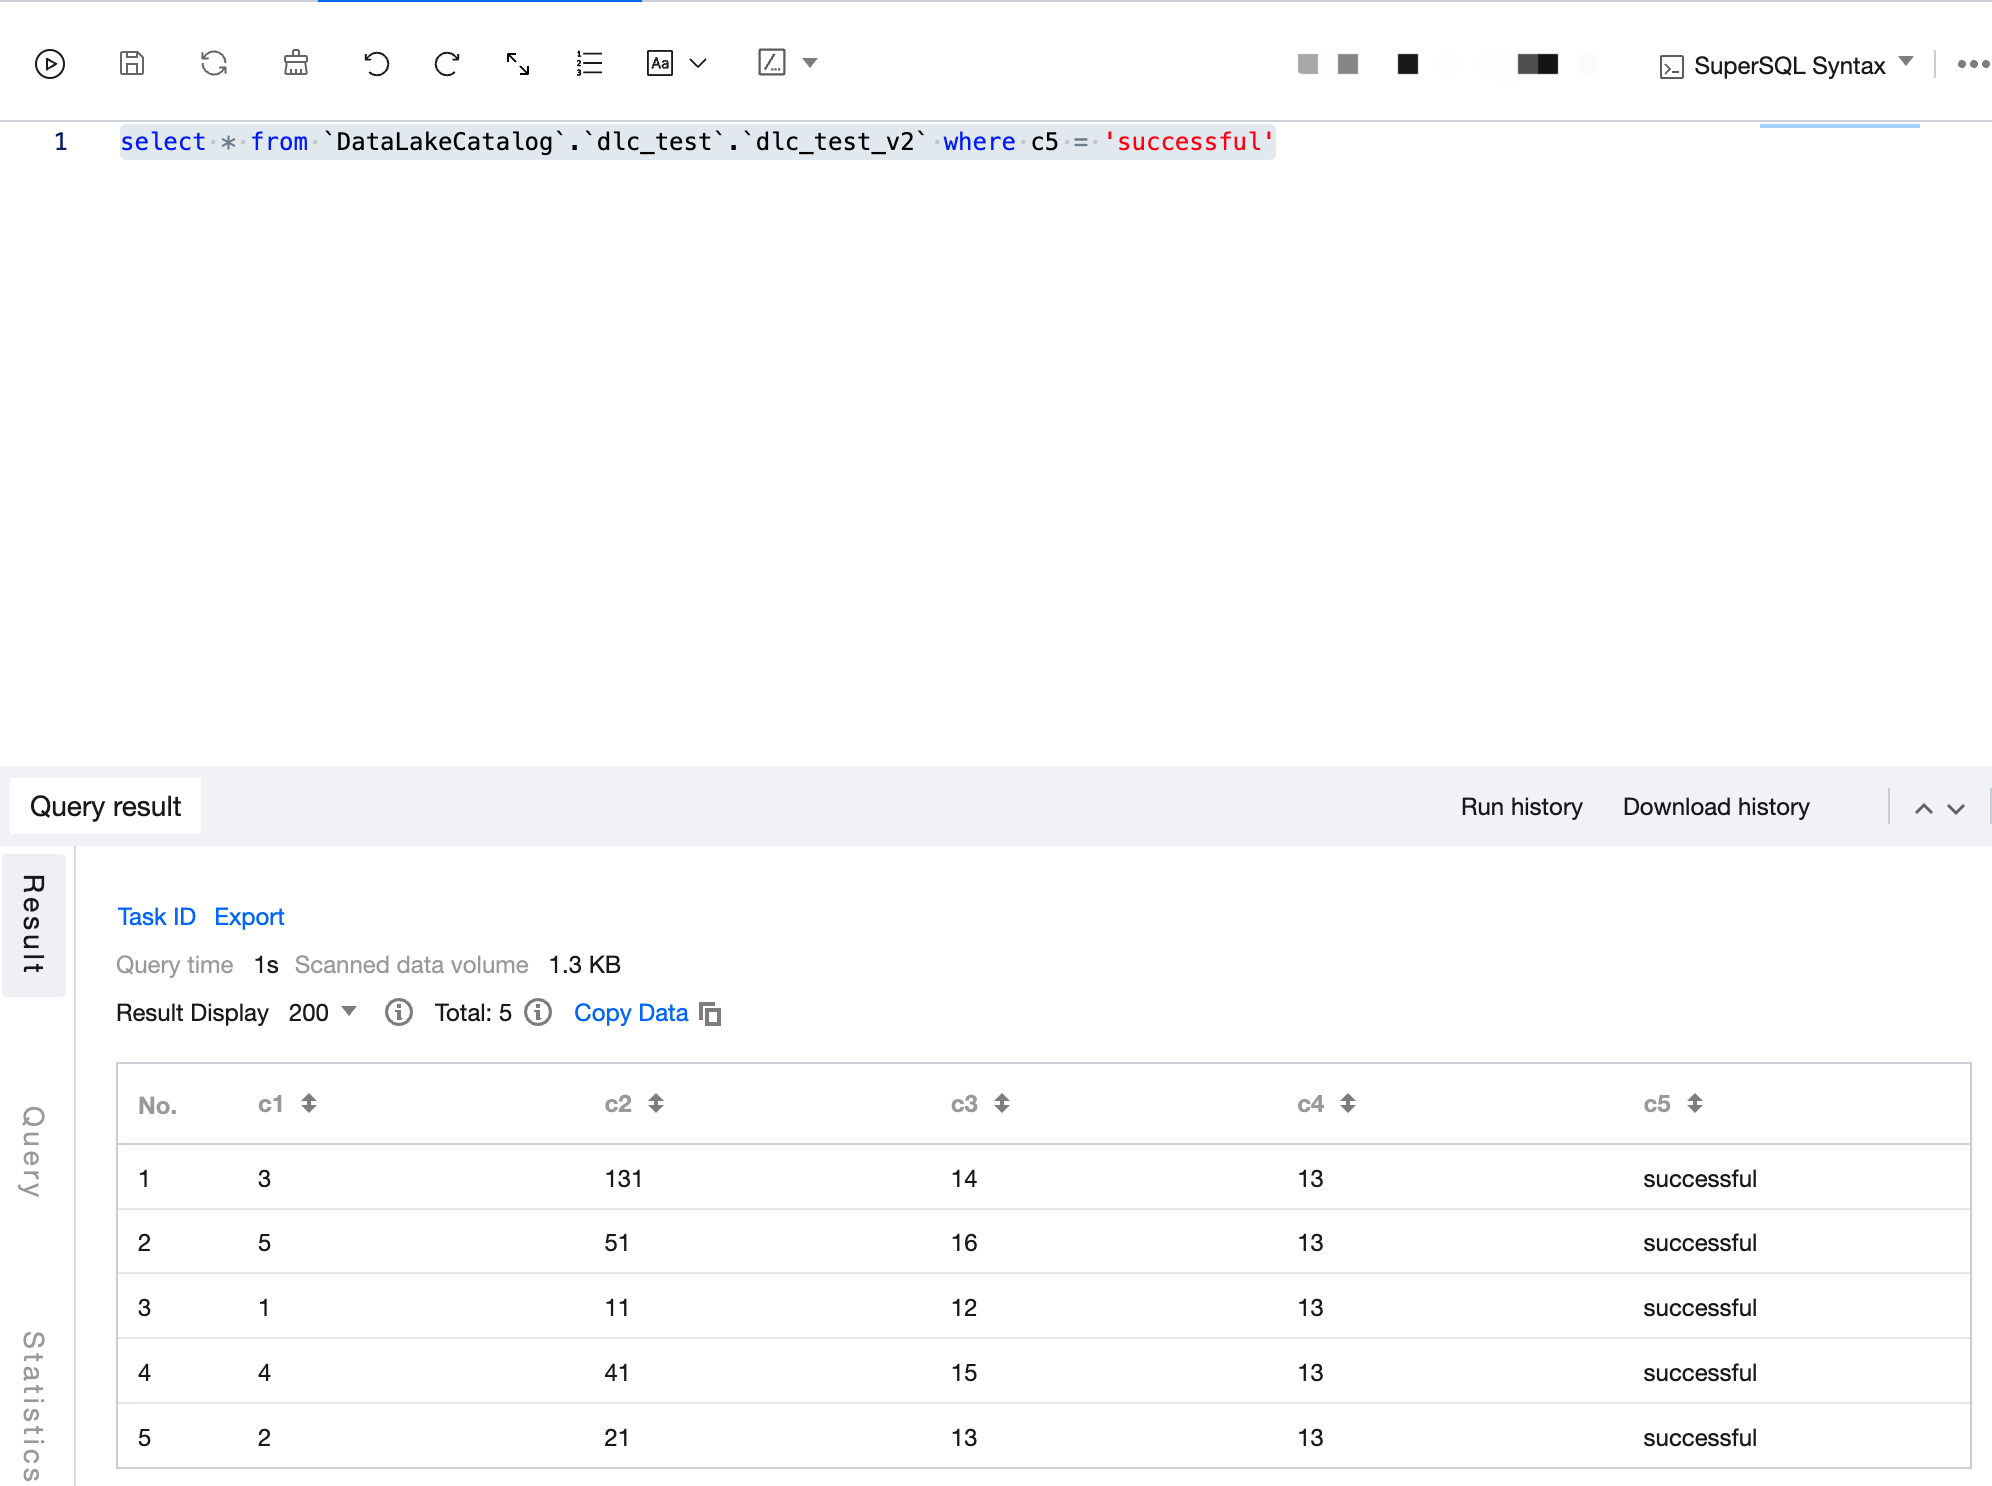Redo the last editor change
This screenshot has width=1992, height=1486.
447,64
